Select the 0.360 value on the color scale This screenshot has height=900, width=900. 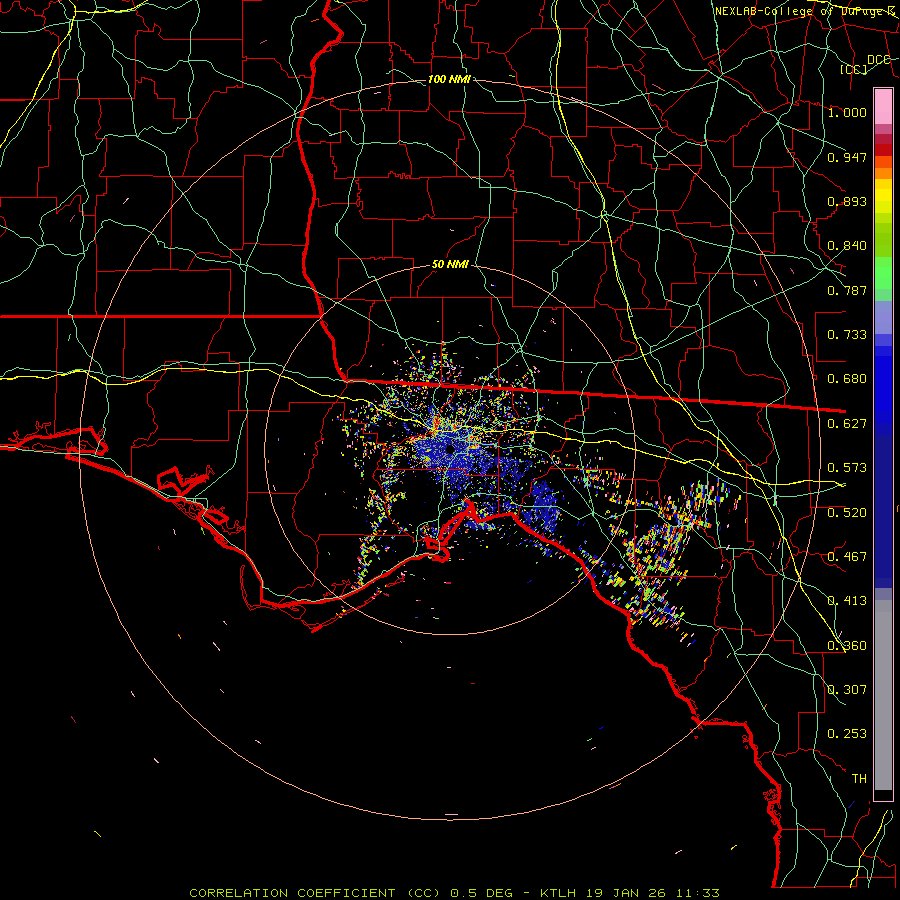[x=847, y=646]
